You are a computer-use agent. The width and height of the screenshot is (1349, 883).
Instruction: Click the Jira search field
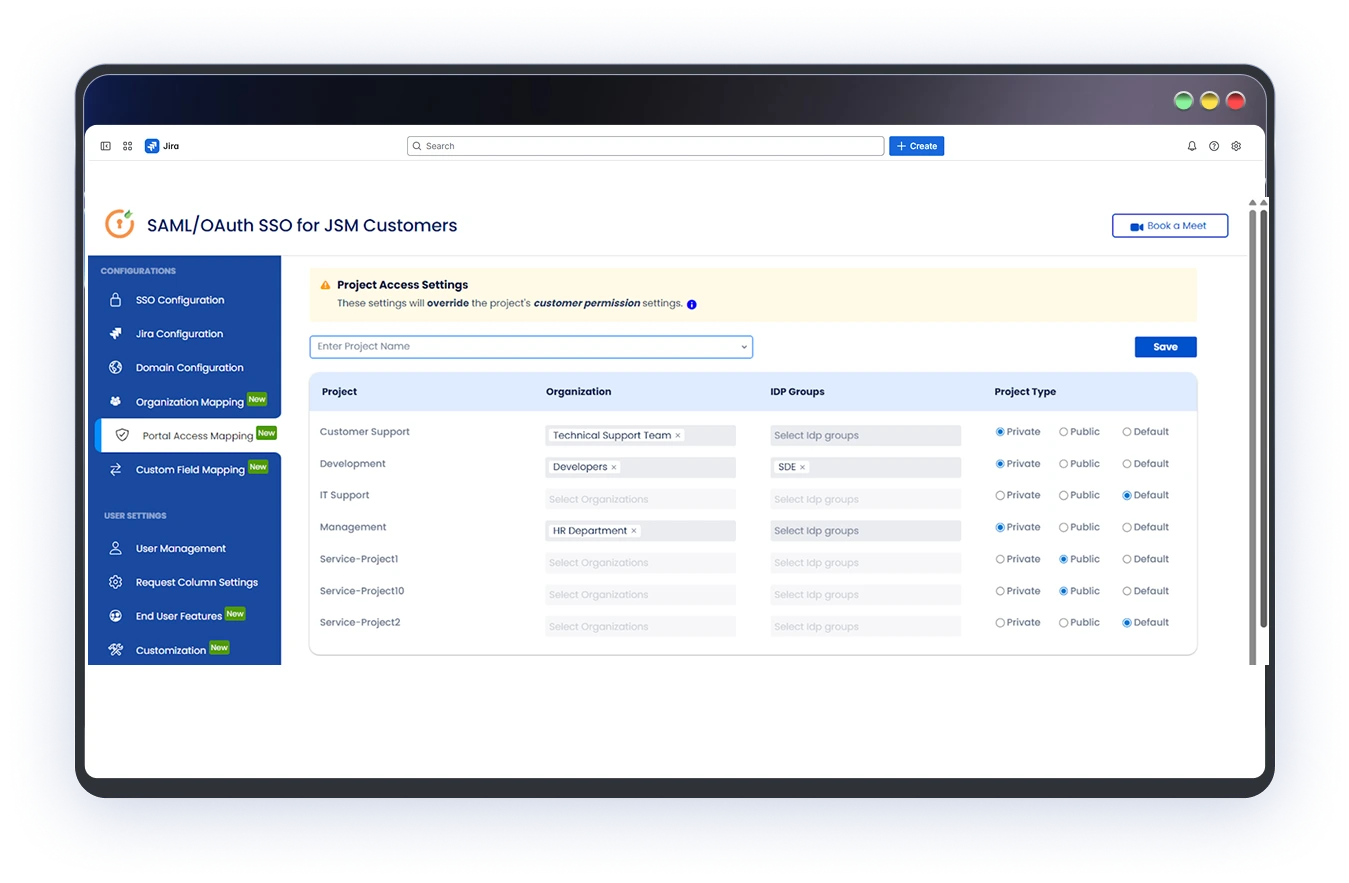tap(646, 146)
